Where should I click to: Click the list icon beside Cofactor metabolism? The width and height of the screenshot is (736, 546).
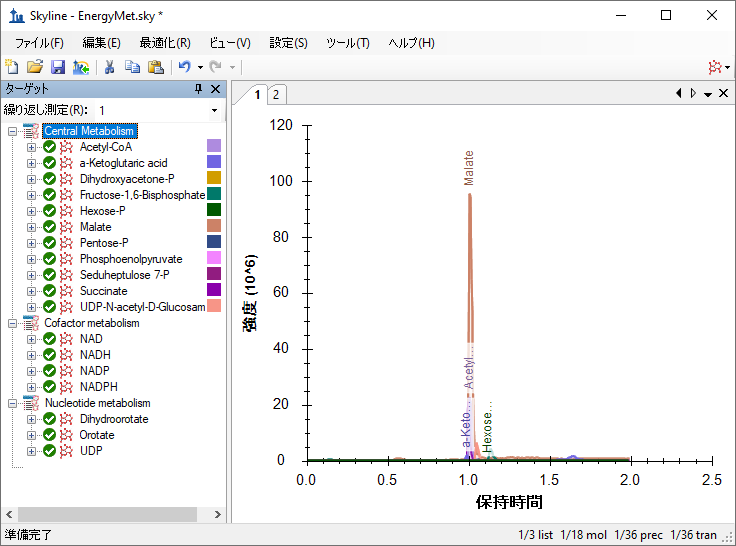pos(31,323)
